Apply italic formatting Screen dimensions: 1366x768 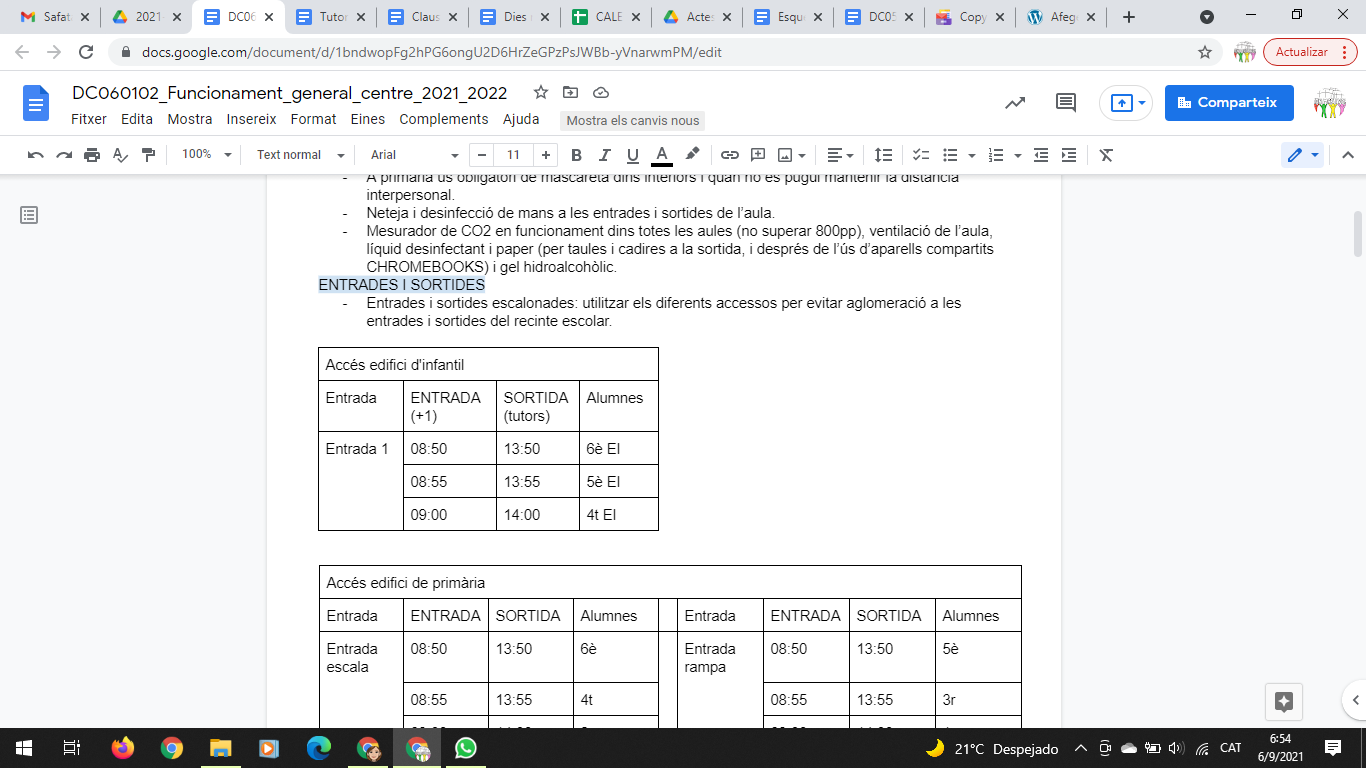[x=604, y=155]
